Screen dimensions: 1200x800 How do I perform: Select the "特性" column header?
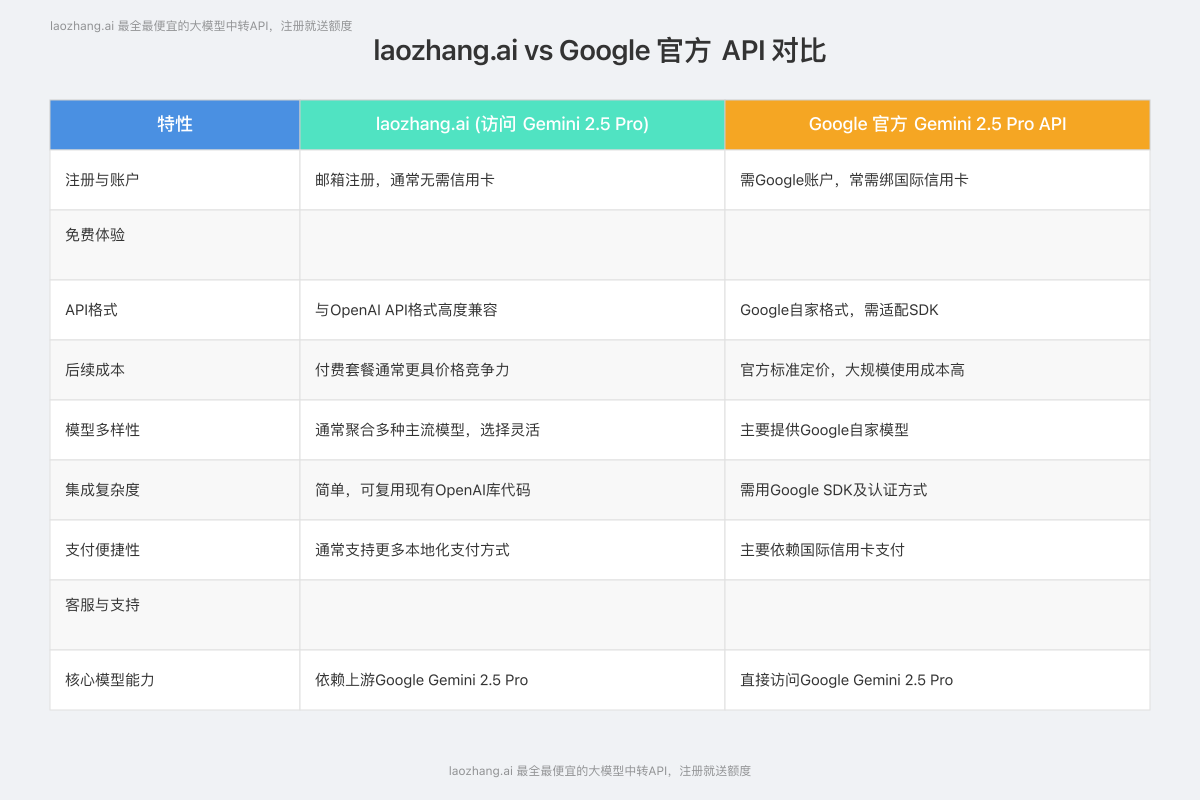(x=175, y=124)
